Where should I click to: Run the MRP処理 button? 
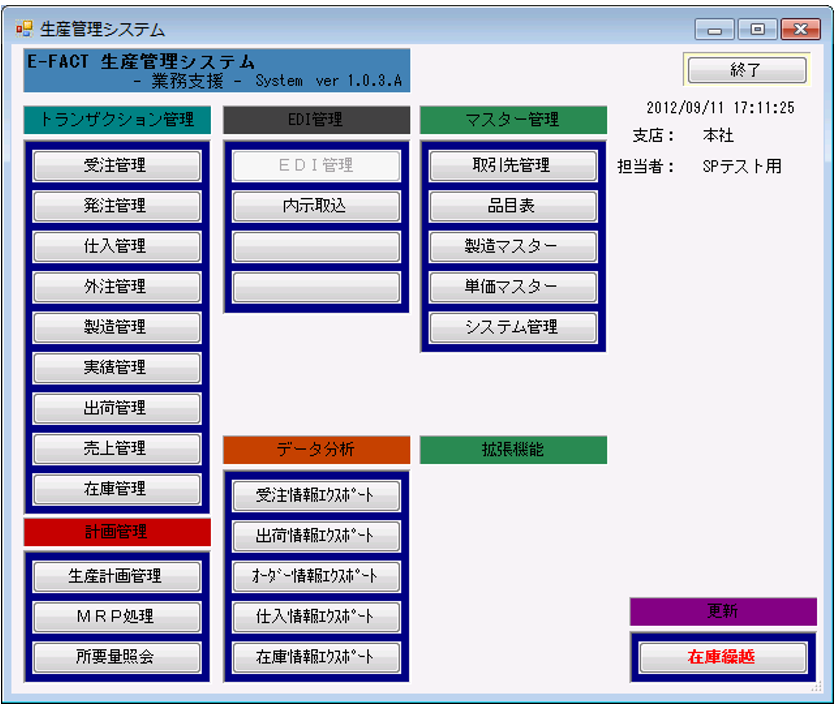pyautogui.click(x=116, y=617)
